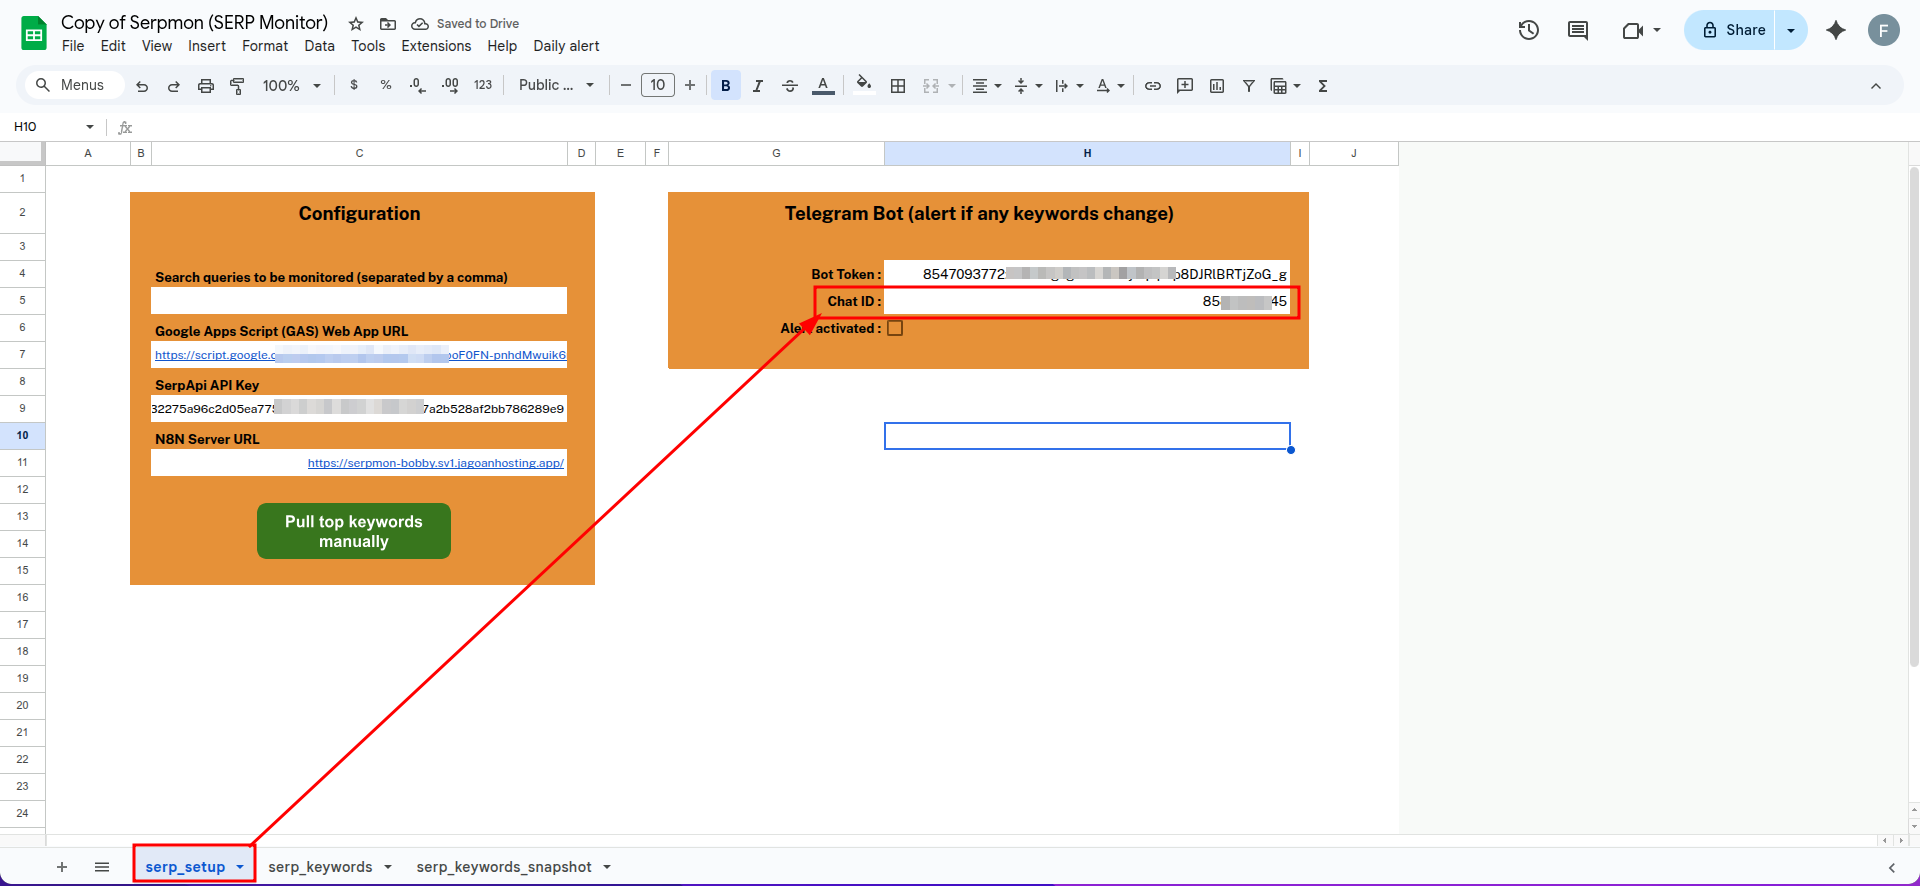Viewport: 1920px width, 886px height.
Task: Switch to serp_keywords_snapshot tab
Action: (x=503, y=867)
